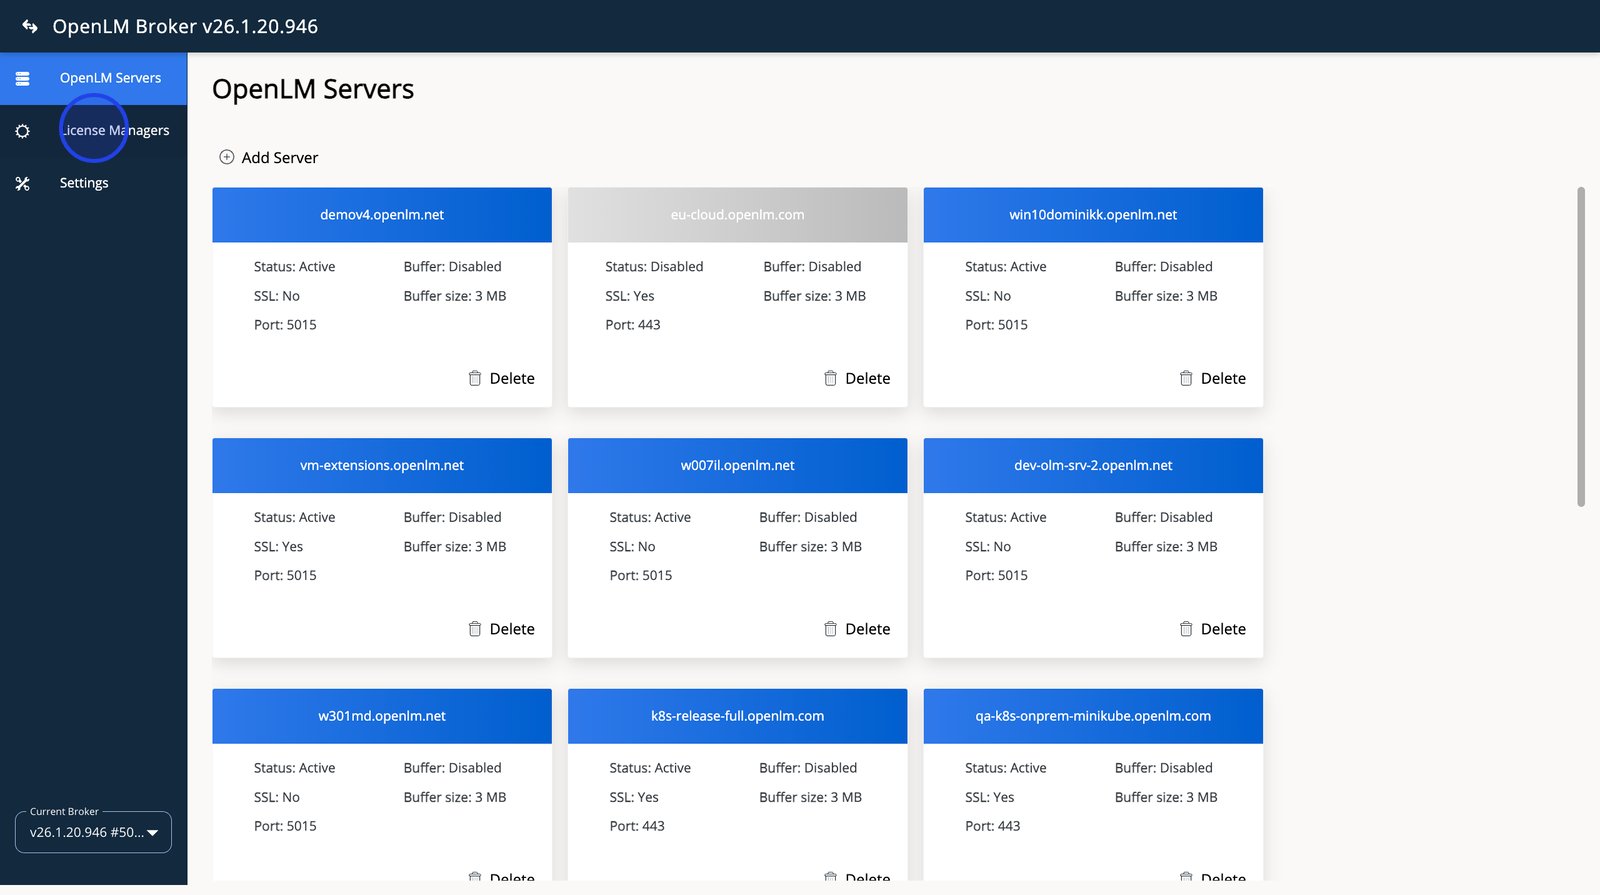Select the w007il.openlm.net card header
Screen dimensions: 1600x895
click(x=737, y=465)
